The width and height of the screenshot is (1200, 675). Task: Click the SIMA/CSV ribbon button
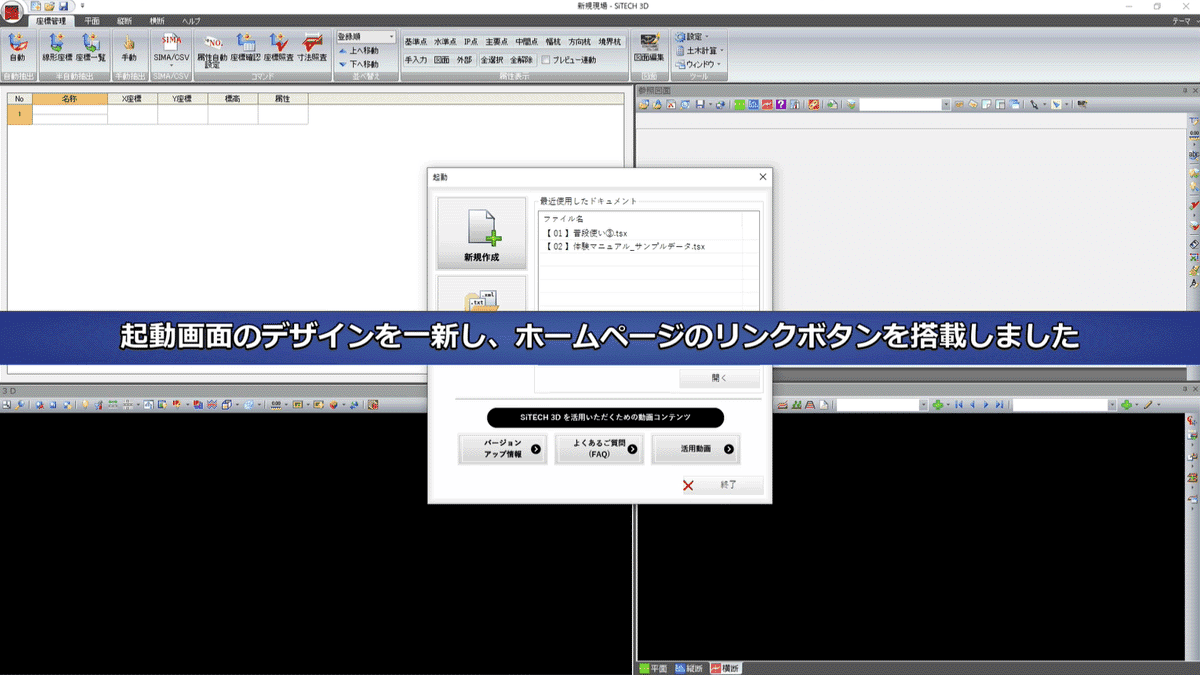click(x=171, y=48)
